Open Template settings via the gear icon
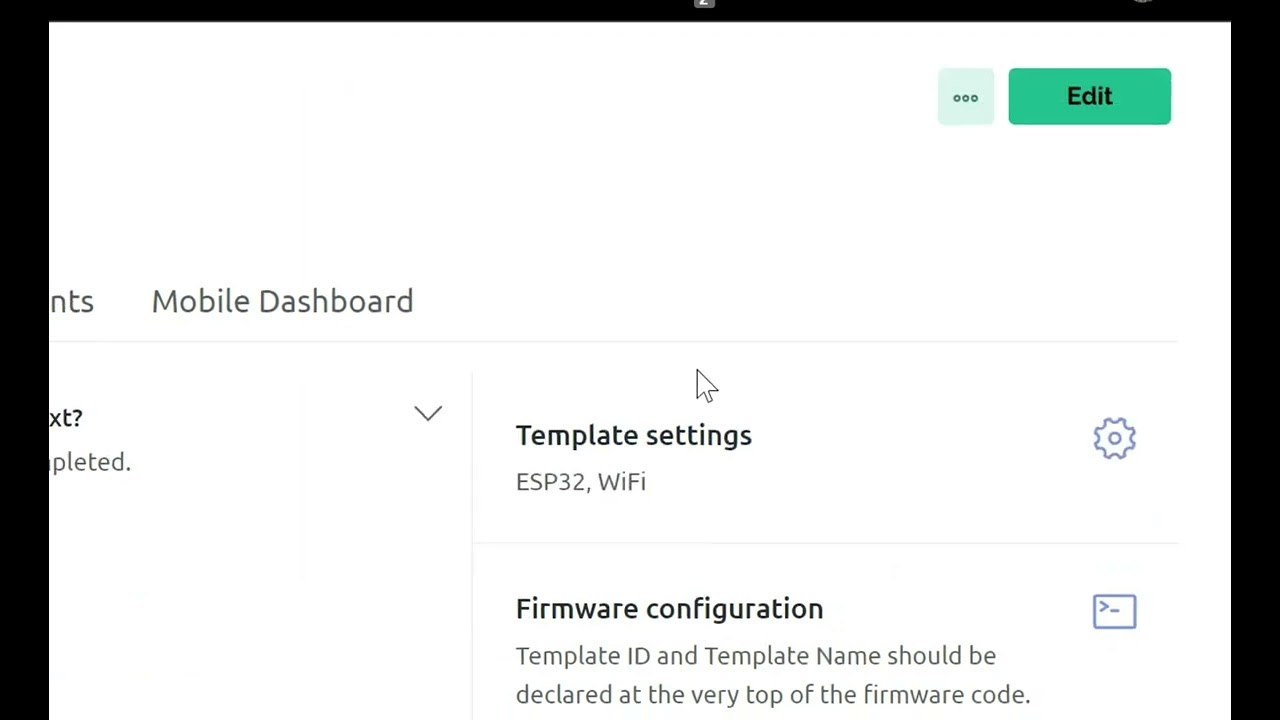Viewport: 1280px width, 720px height. 1114,438
